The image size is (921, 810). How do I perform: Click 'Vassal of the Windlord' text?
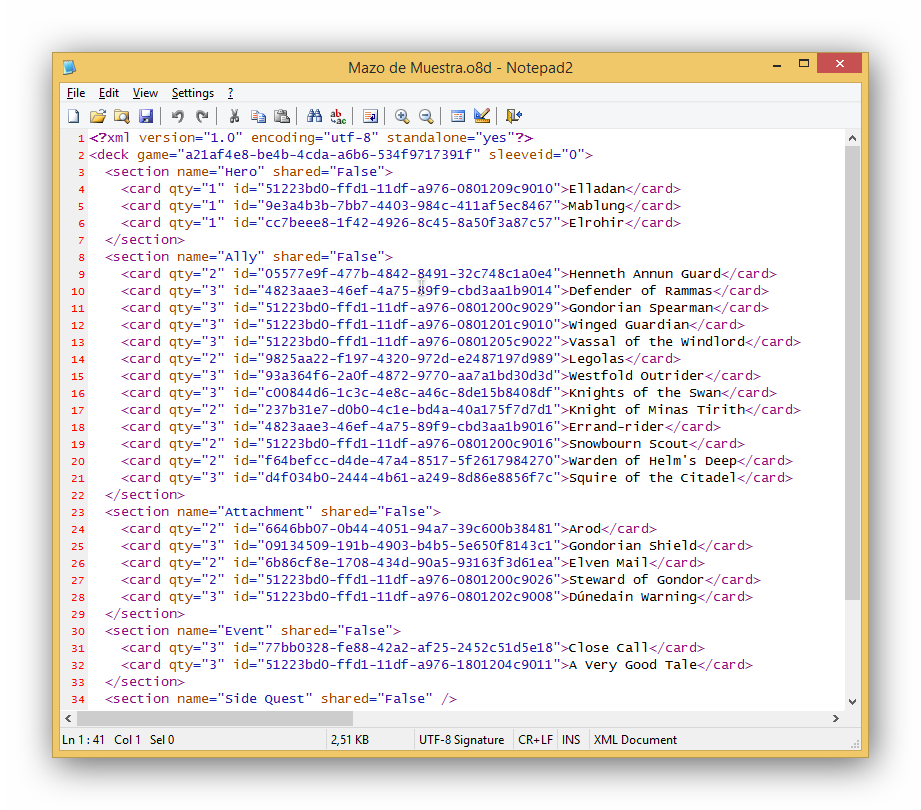pos(657,342)
